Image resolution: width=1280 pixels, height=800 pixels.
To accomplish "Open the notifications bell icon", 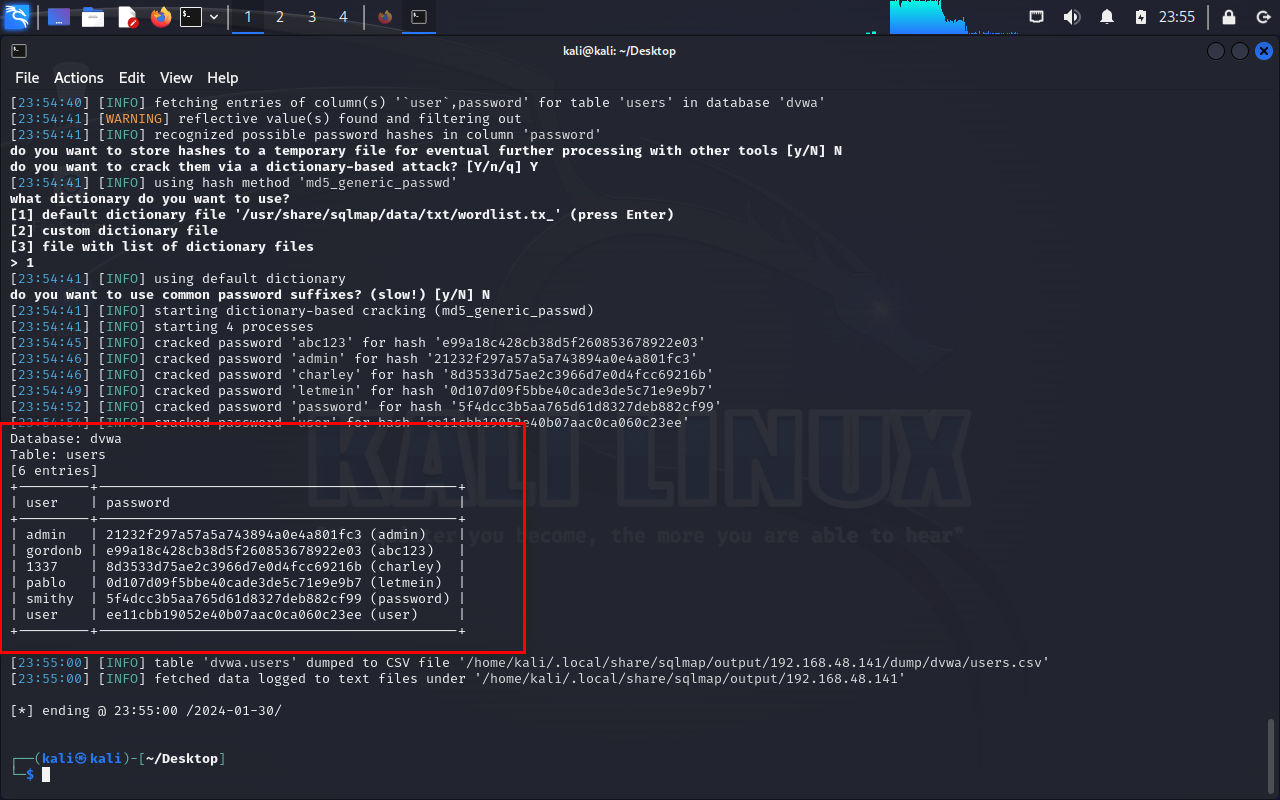I will click(1107, 17).
